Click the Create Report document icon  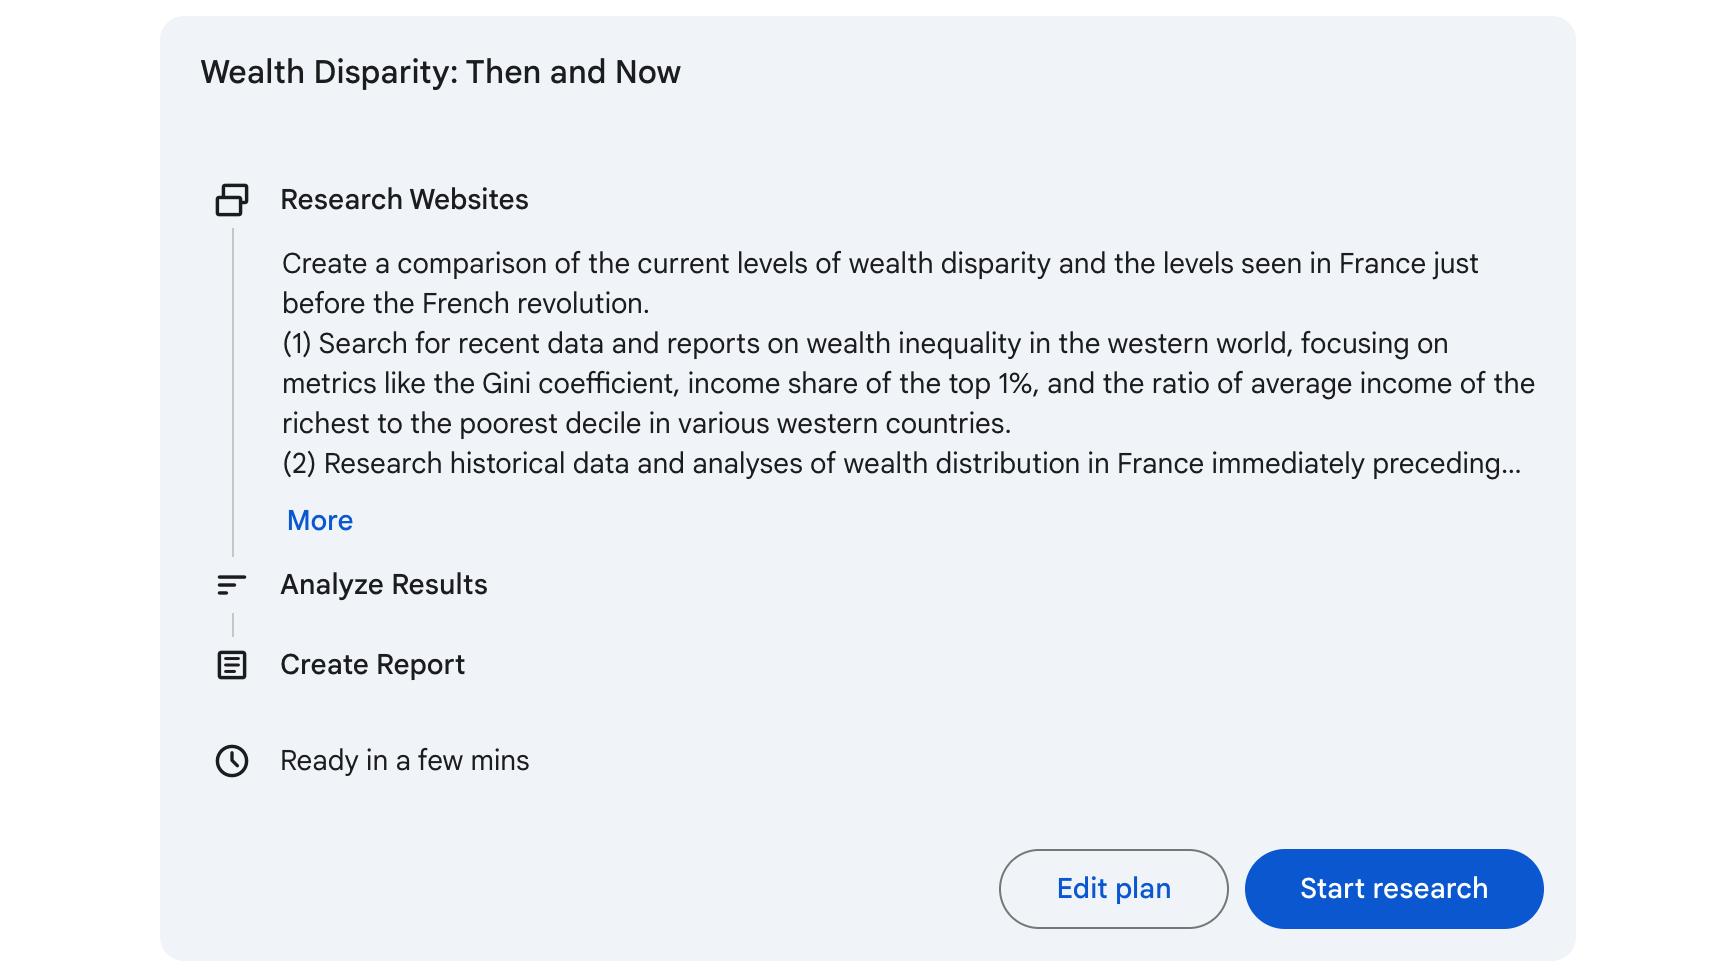(x=232, y=665)
